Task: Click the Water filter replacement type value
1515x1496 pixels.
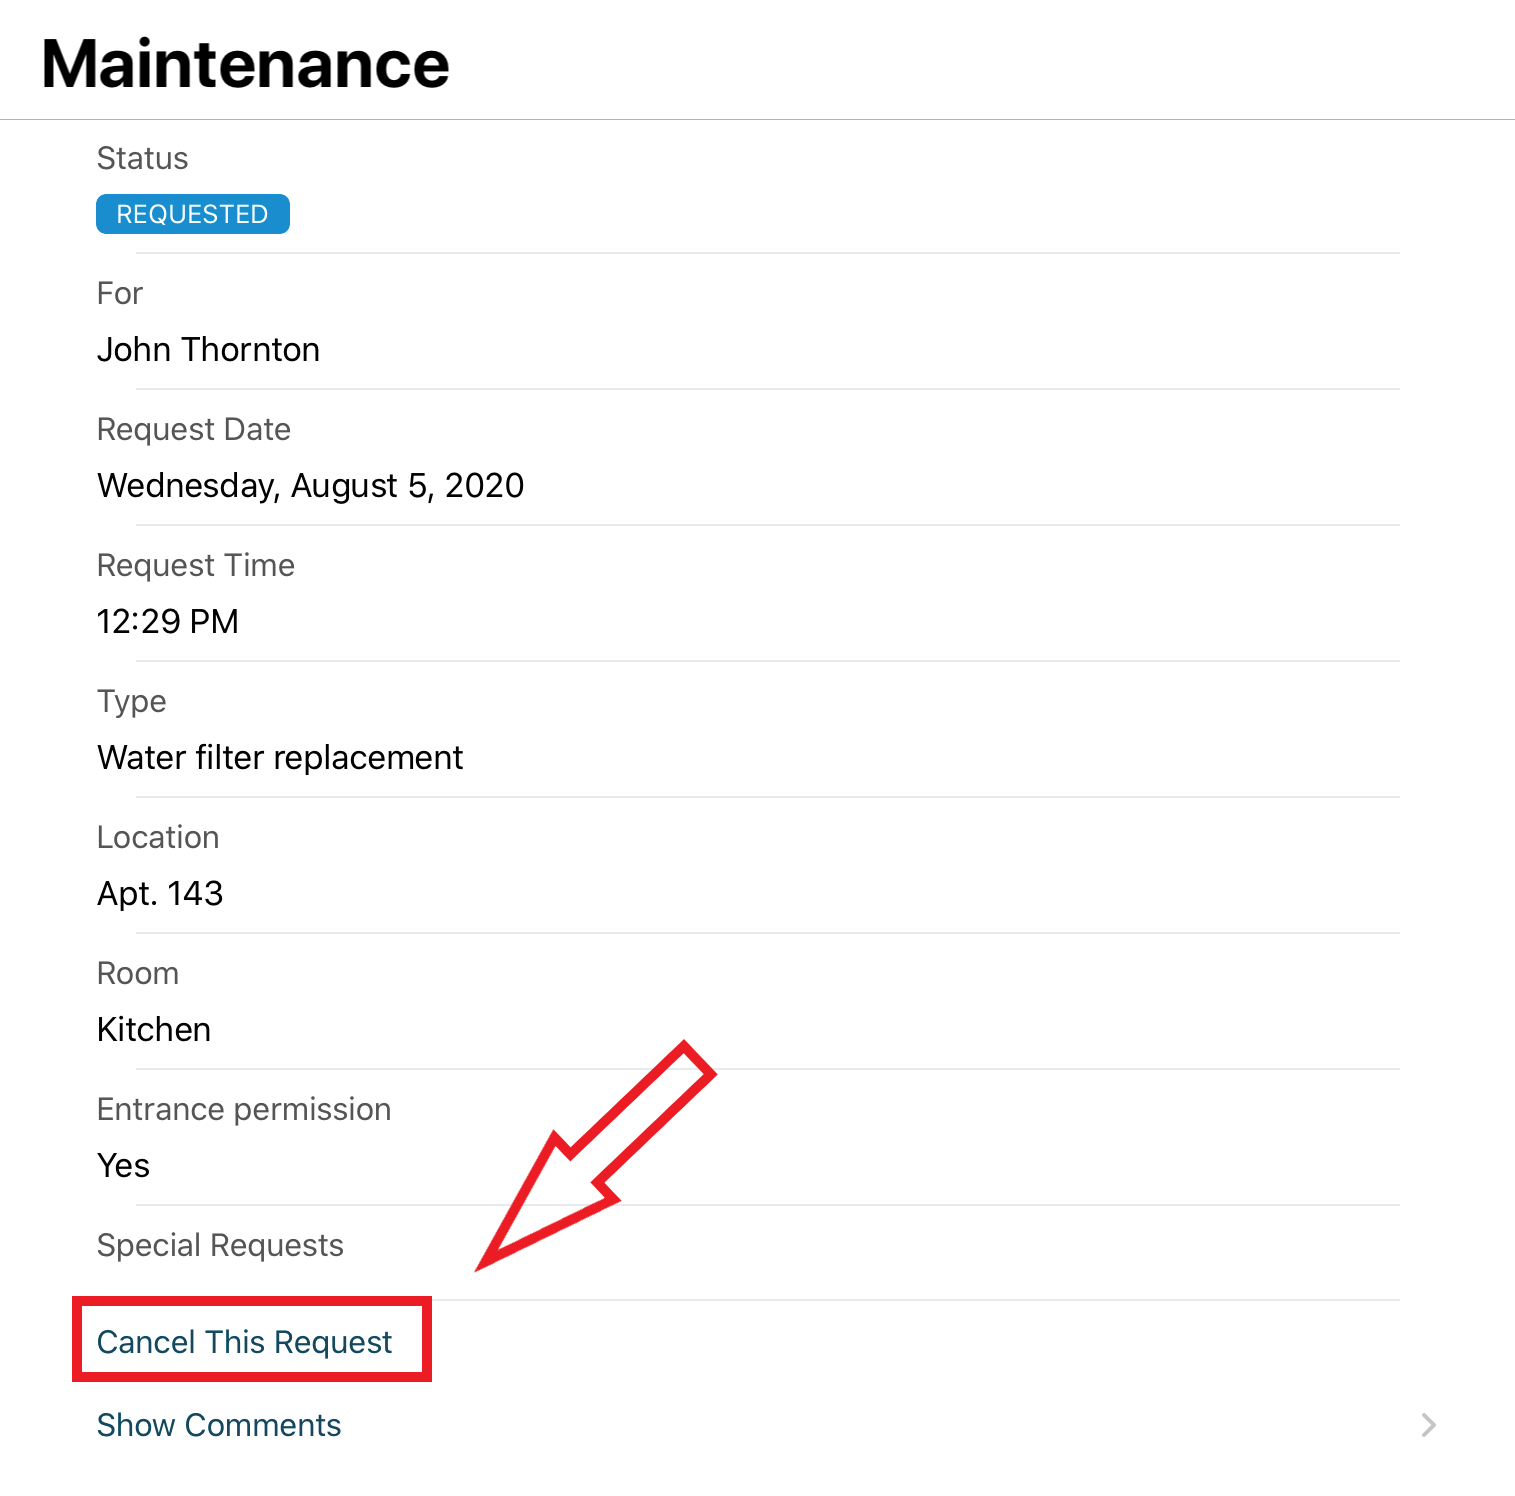Action: [x=280, y=757]
